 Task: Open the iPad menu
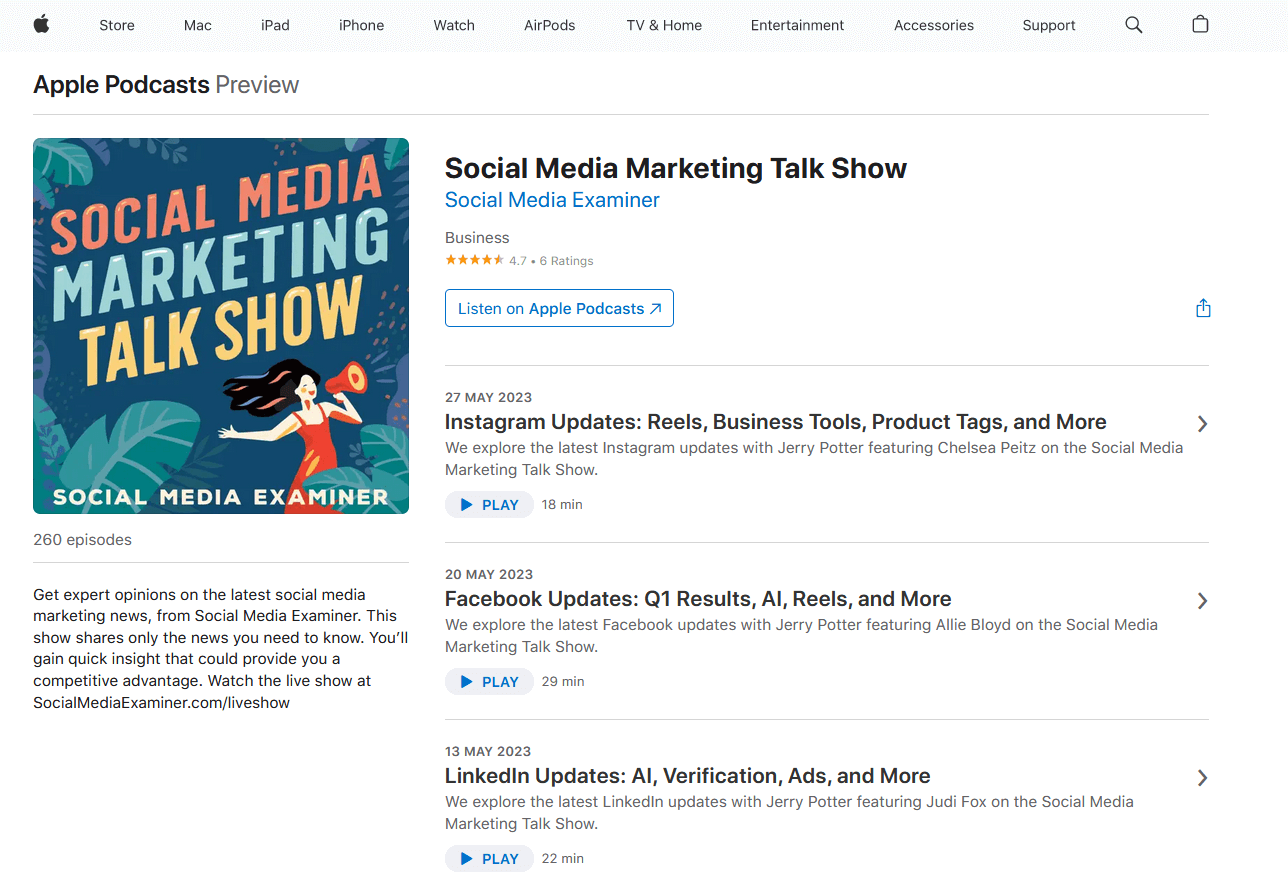pyautogui.click(x=275, y=26)
